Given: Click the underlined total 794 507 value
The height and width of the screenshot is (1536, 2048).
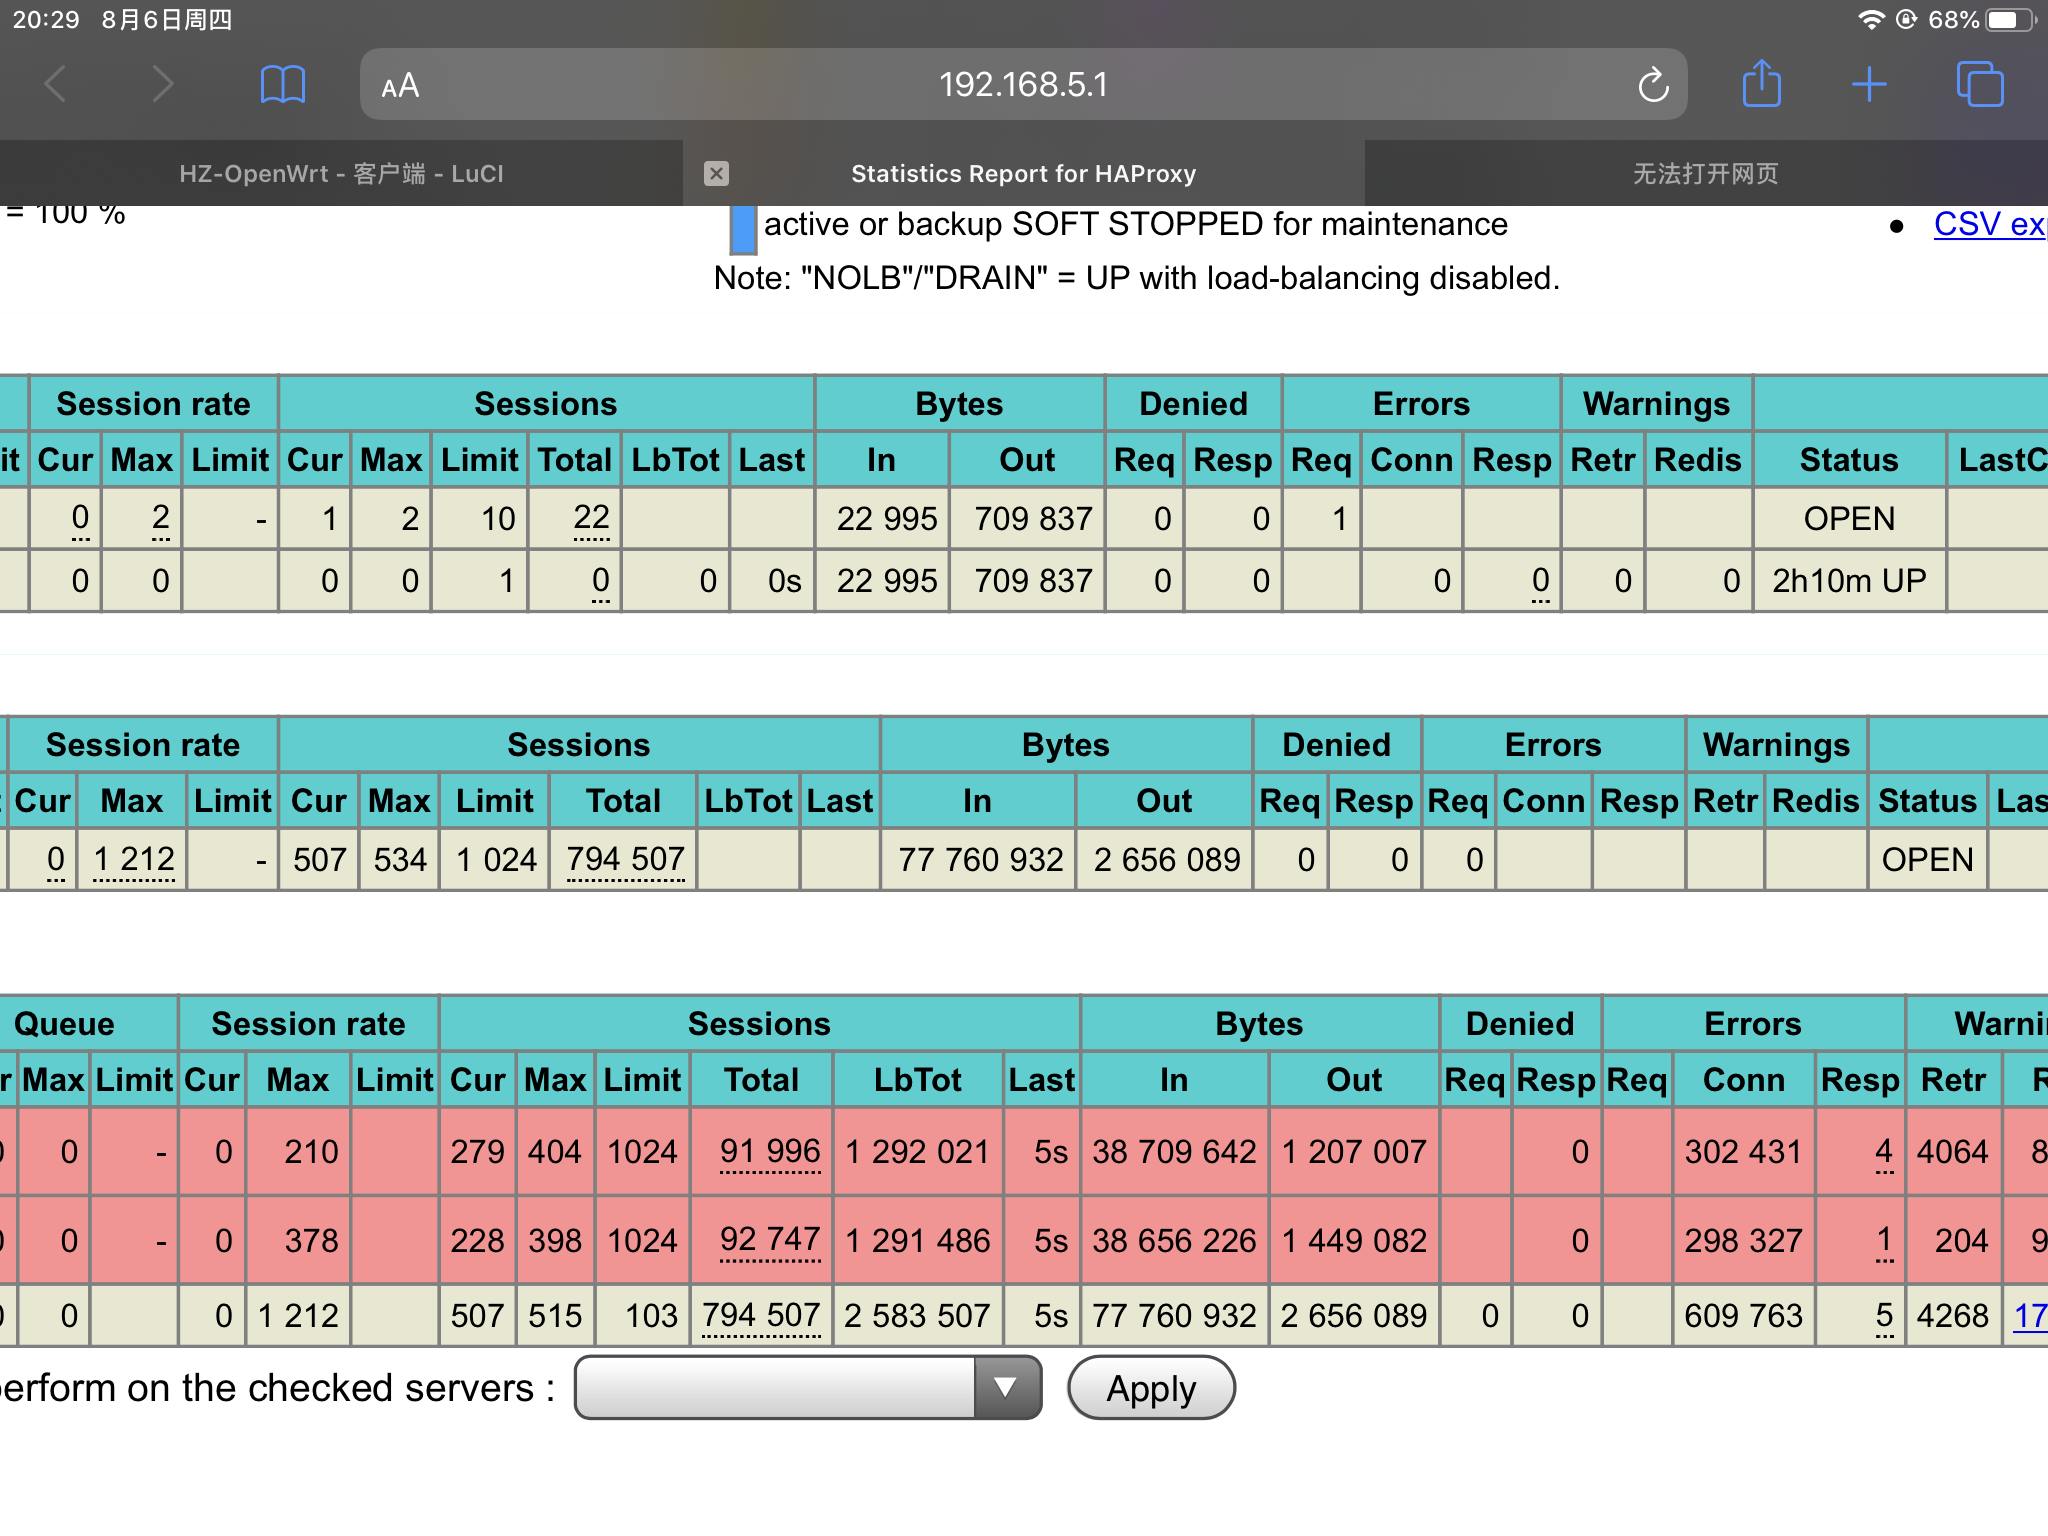Looking at the screenshot, I should click(624, 859).
